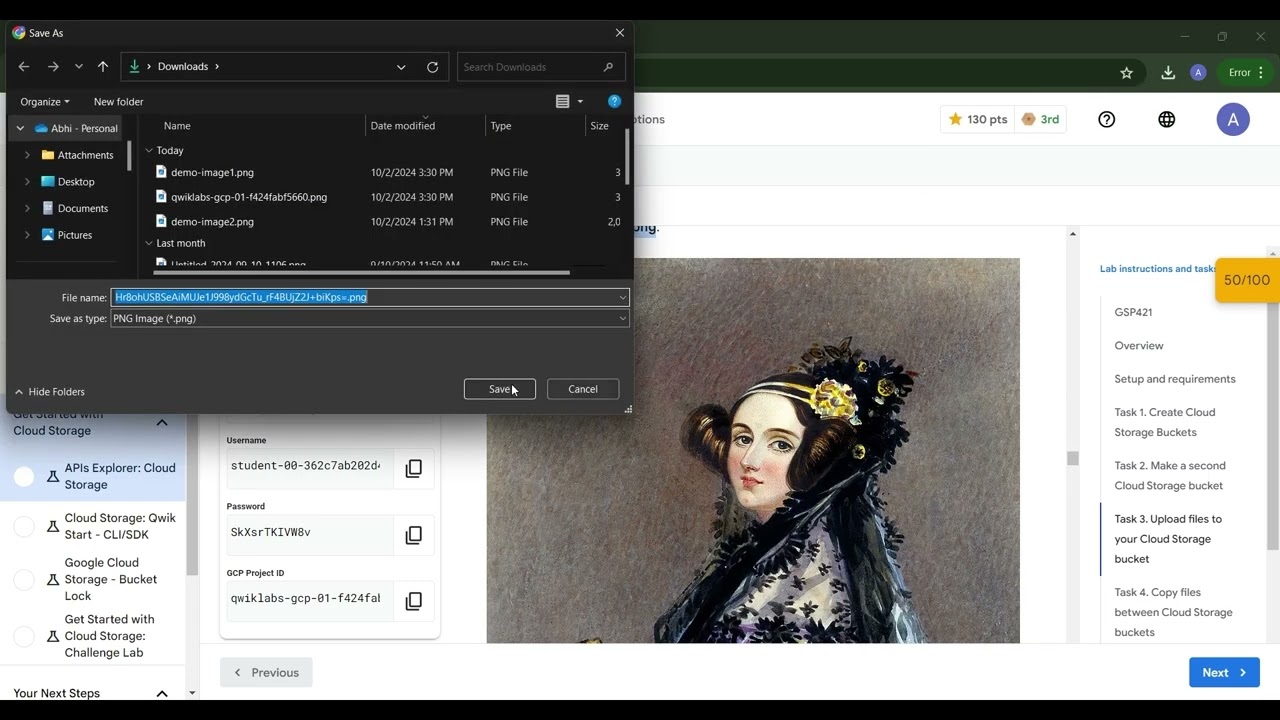Select demo-image1.png file
The image size is (1280, 720).
coord(212,172)
